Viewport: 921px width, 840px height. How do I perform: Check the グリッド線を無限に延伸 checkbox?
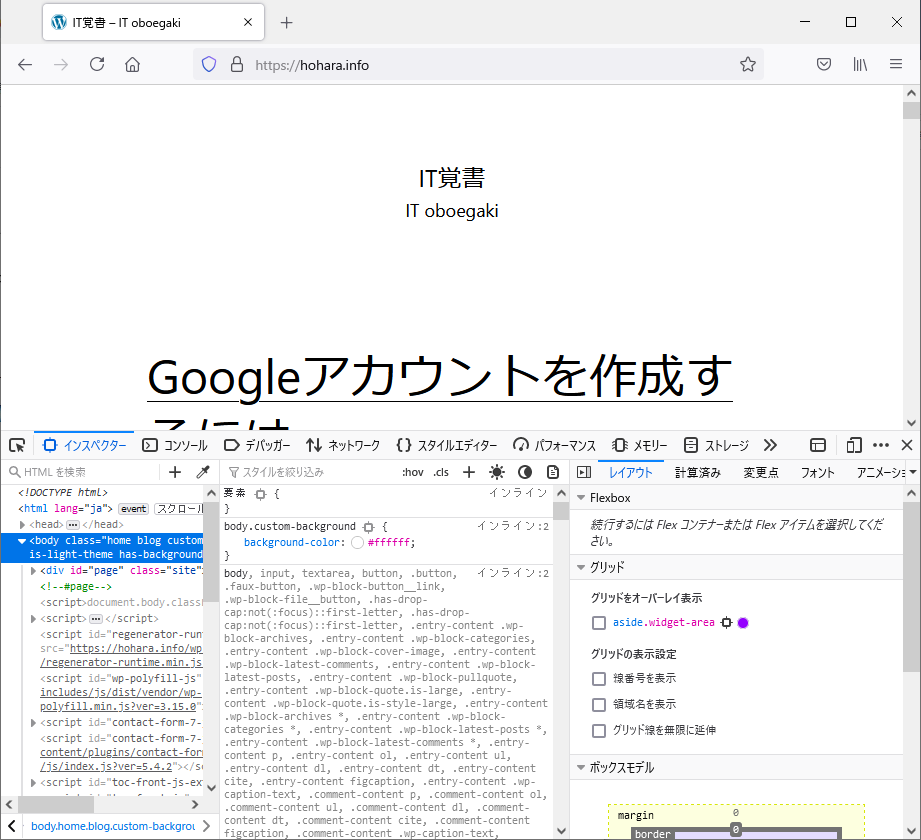tap(599, 731)
